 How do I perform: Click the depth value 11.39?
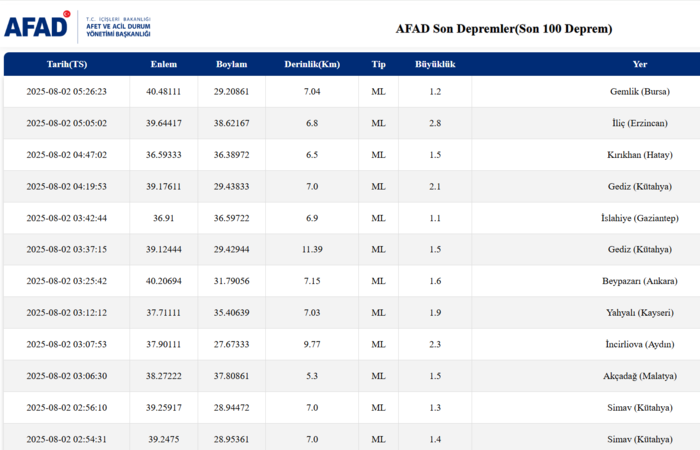pyautogui.click(x=312, y=250)
